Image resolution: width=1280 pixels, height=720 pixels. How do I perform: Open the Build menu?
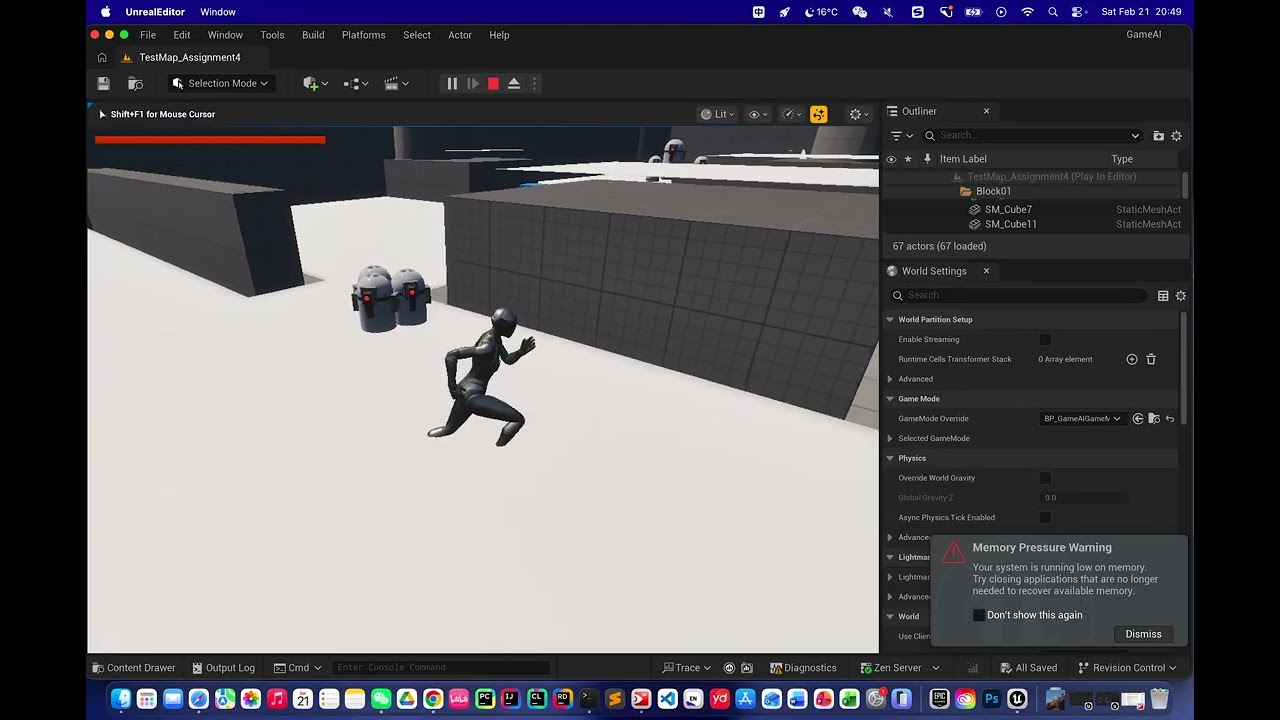(x=313, y=35)
